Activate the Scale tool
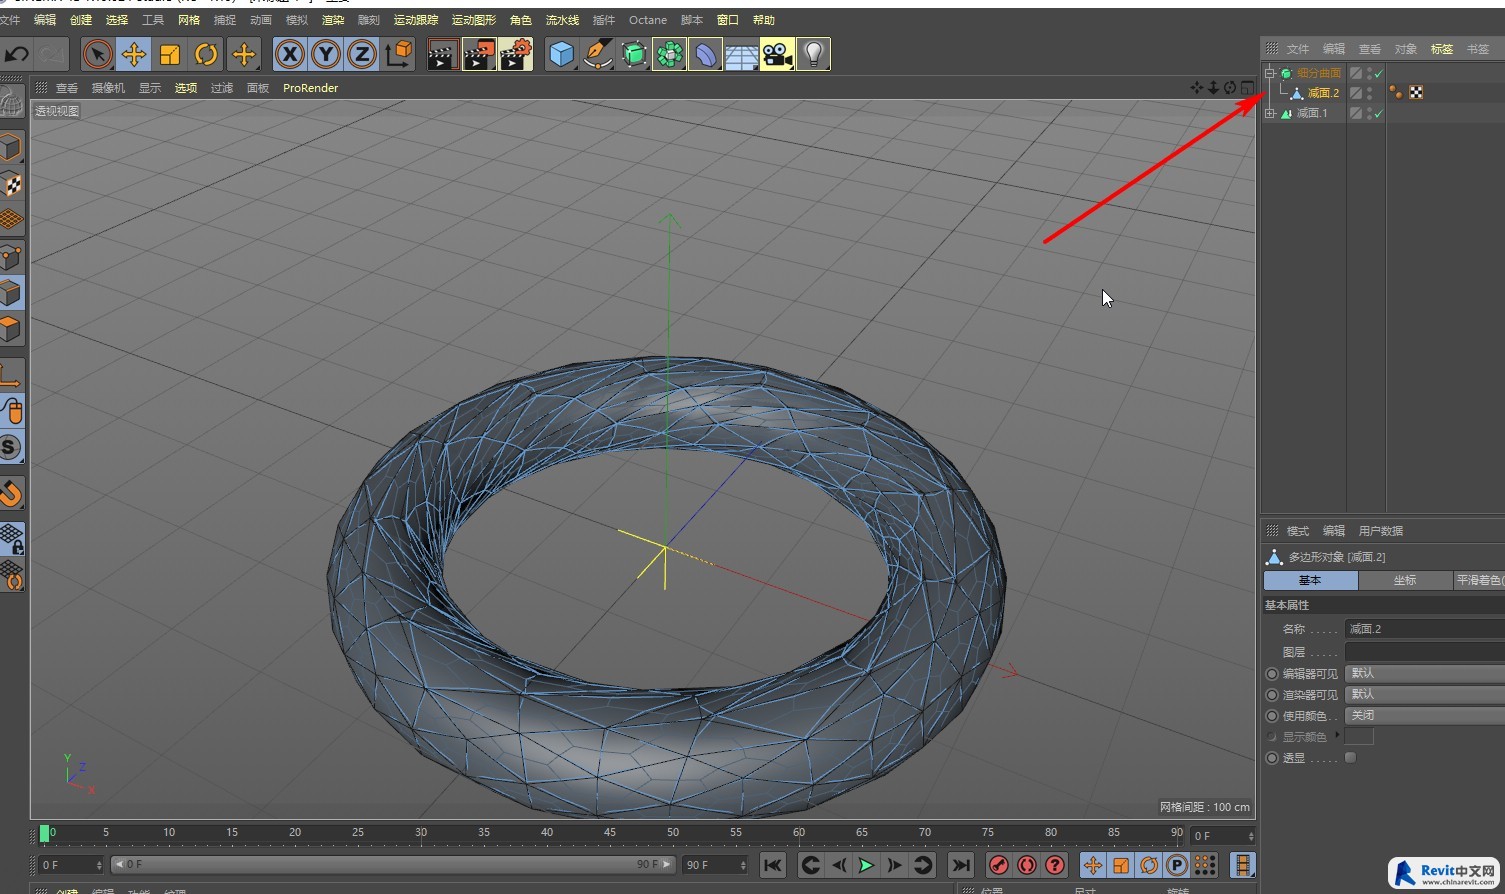The image size is (1505, 894). [x=170, y=54]
